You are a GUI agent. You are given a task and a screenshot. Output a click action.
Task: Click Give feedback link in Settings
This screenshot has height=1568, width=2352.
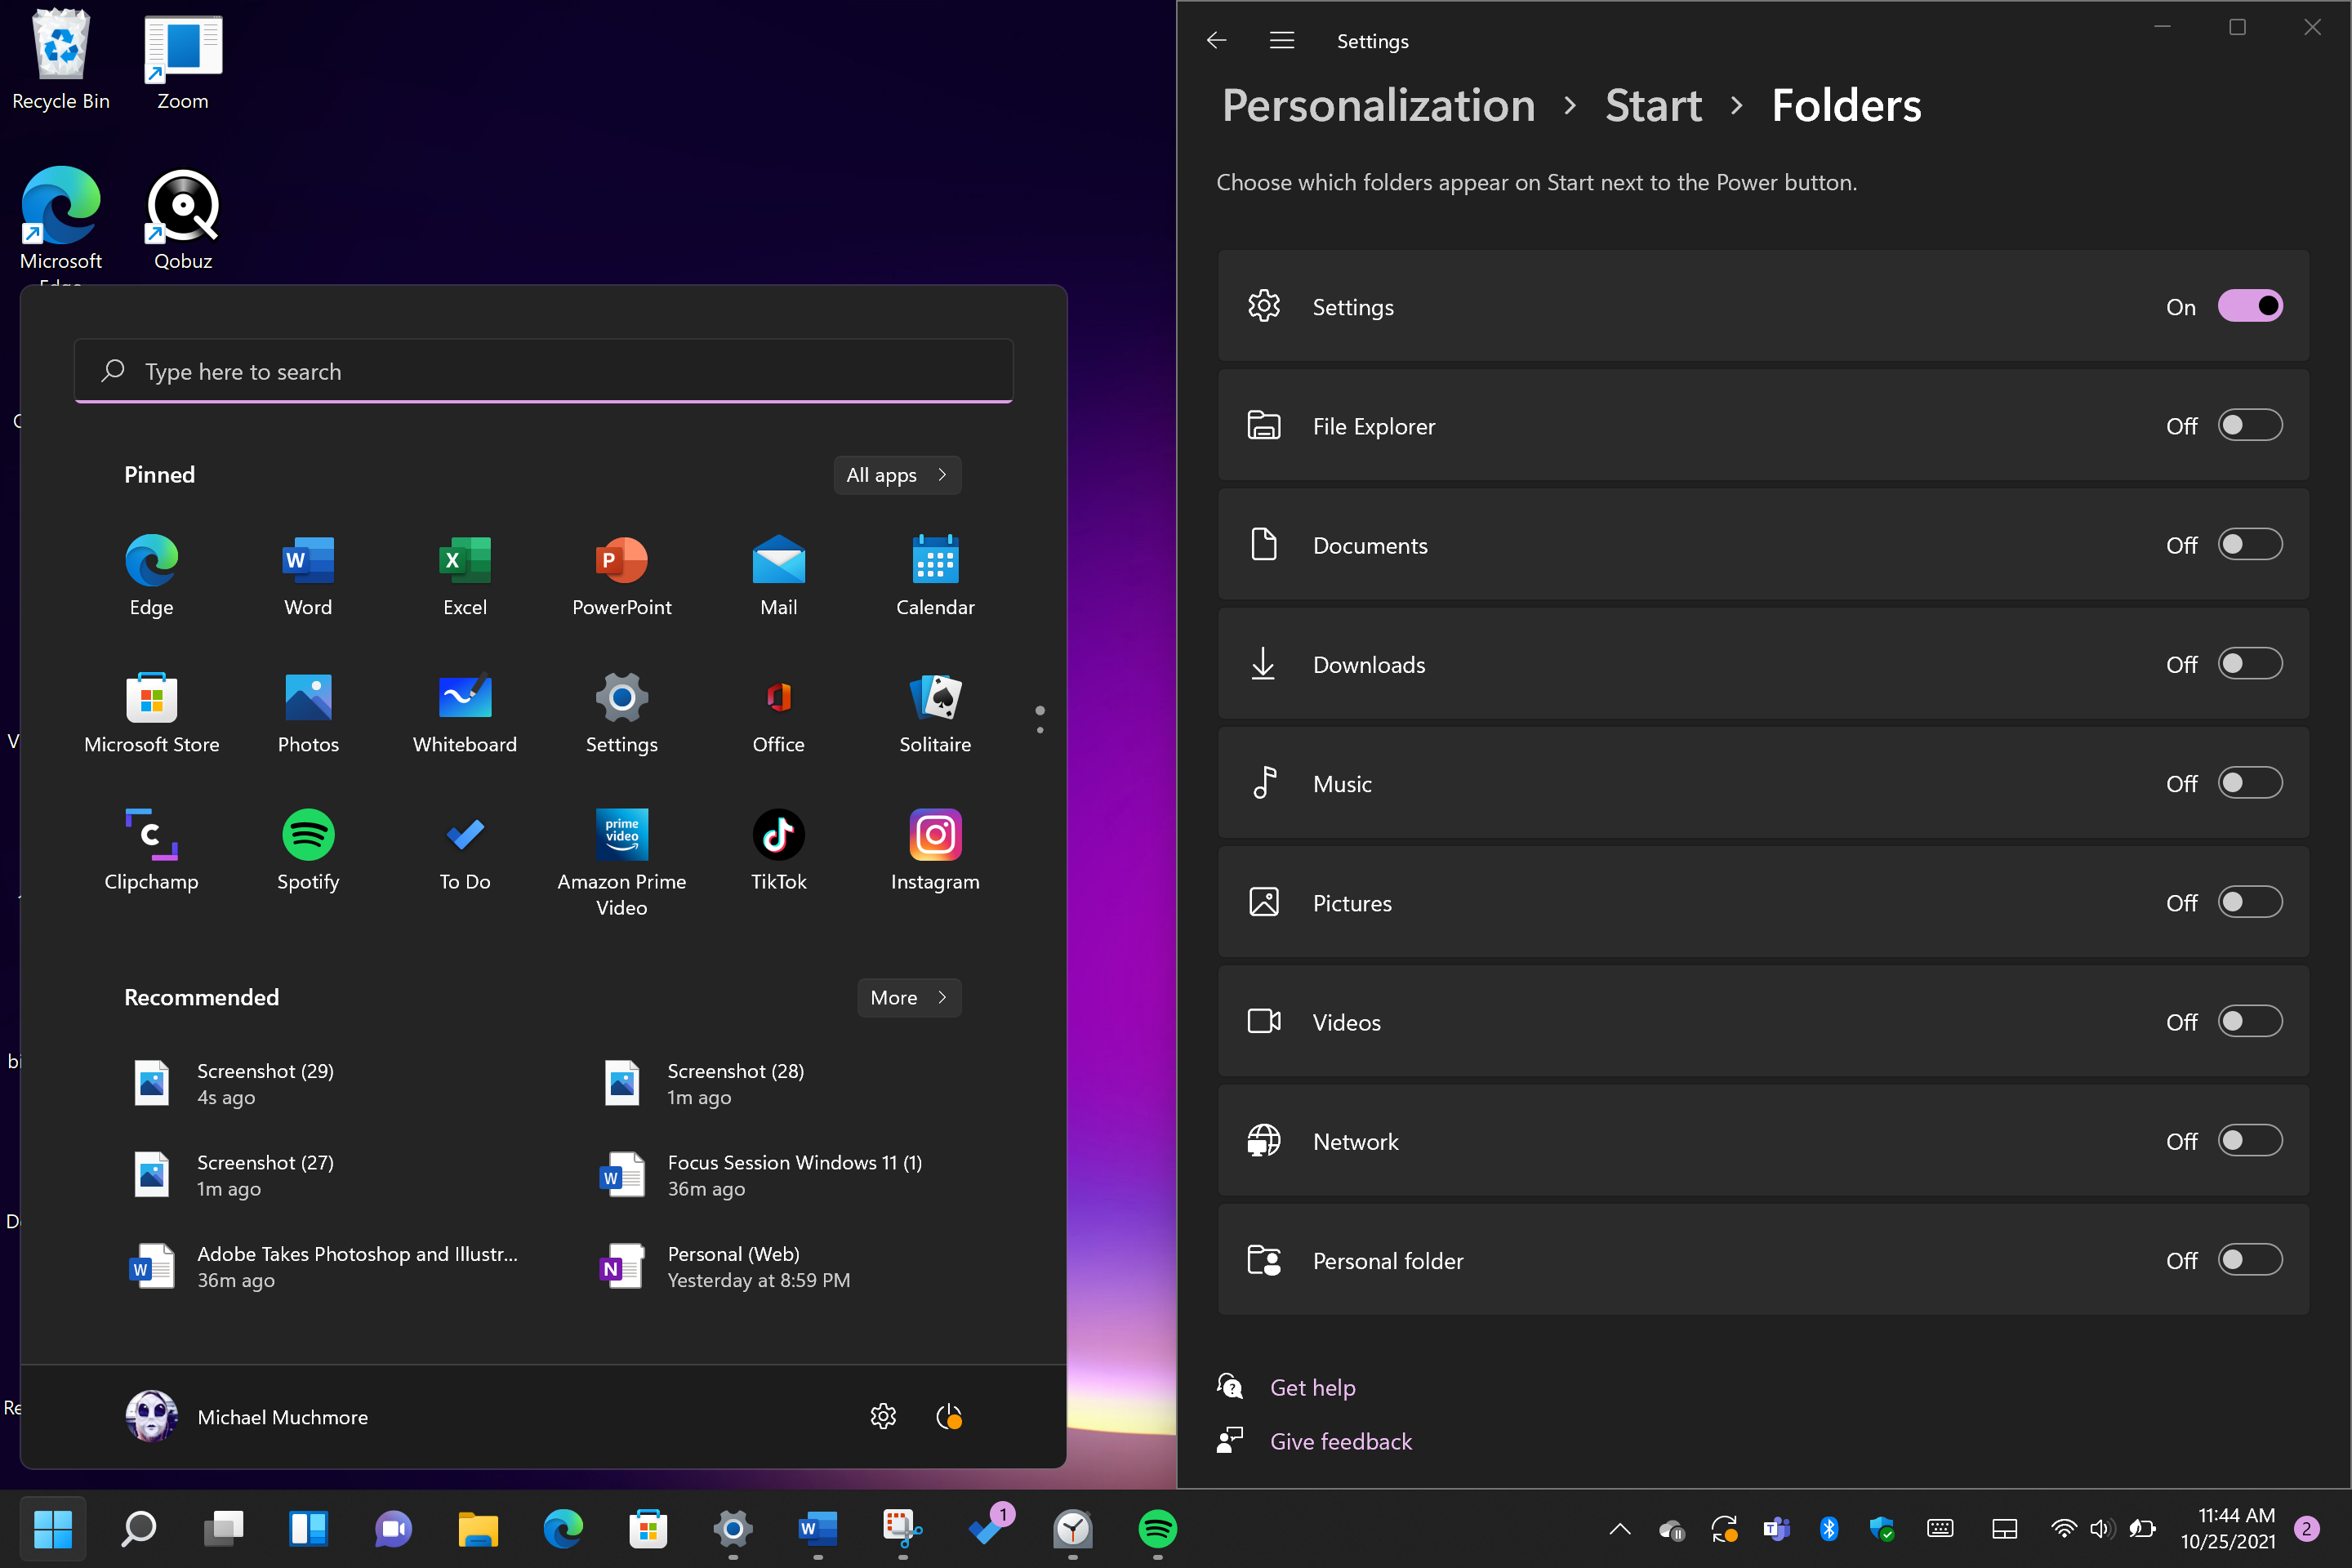coord(1340,1441)
